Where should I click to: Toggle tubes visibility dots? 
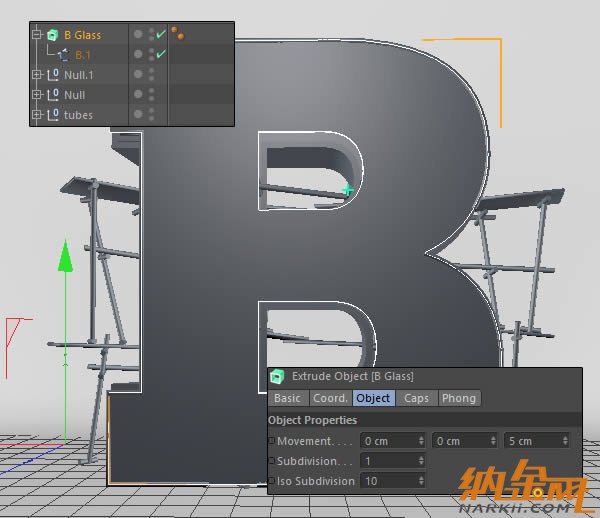click(x=152, y=114)
